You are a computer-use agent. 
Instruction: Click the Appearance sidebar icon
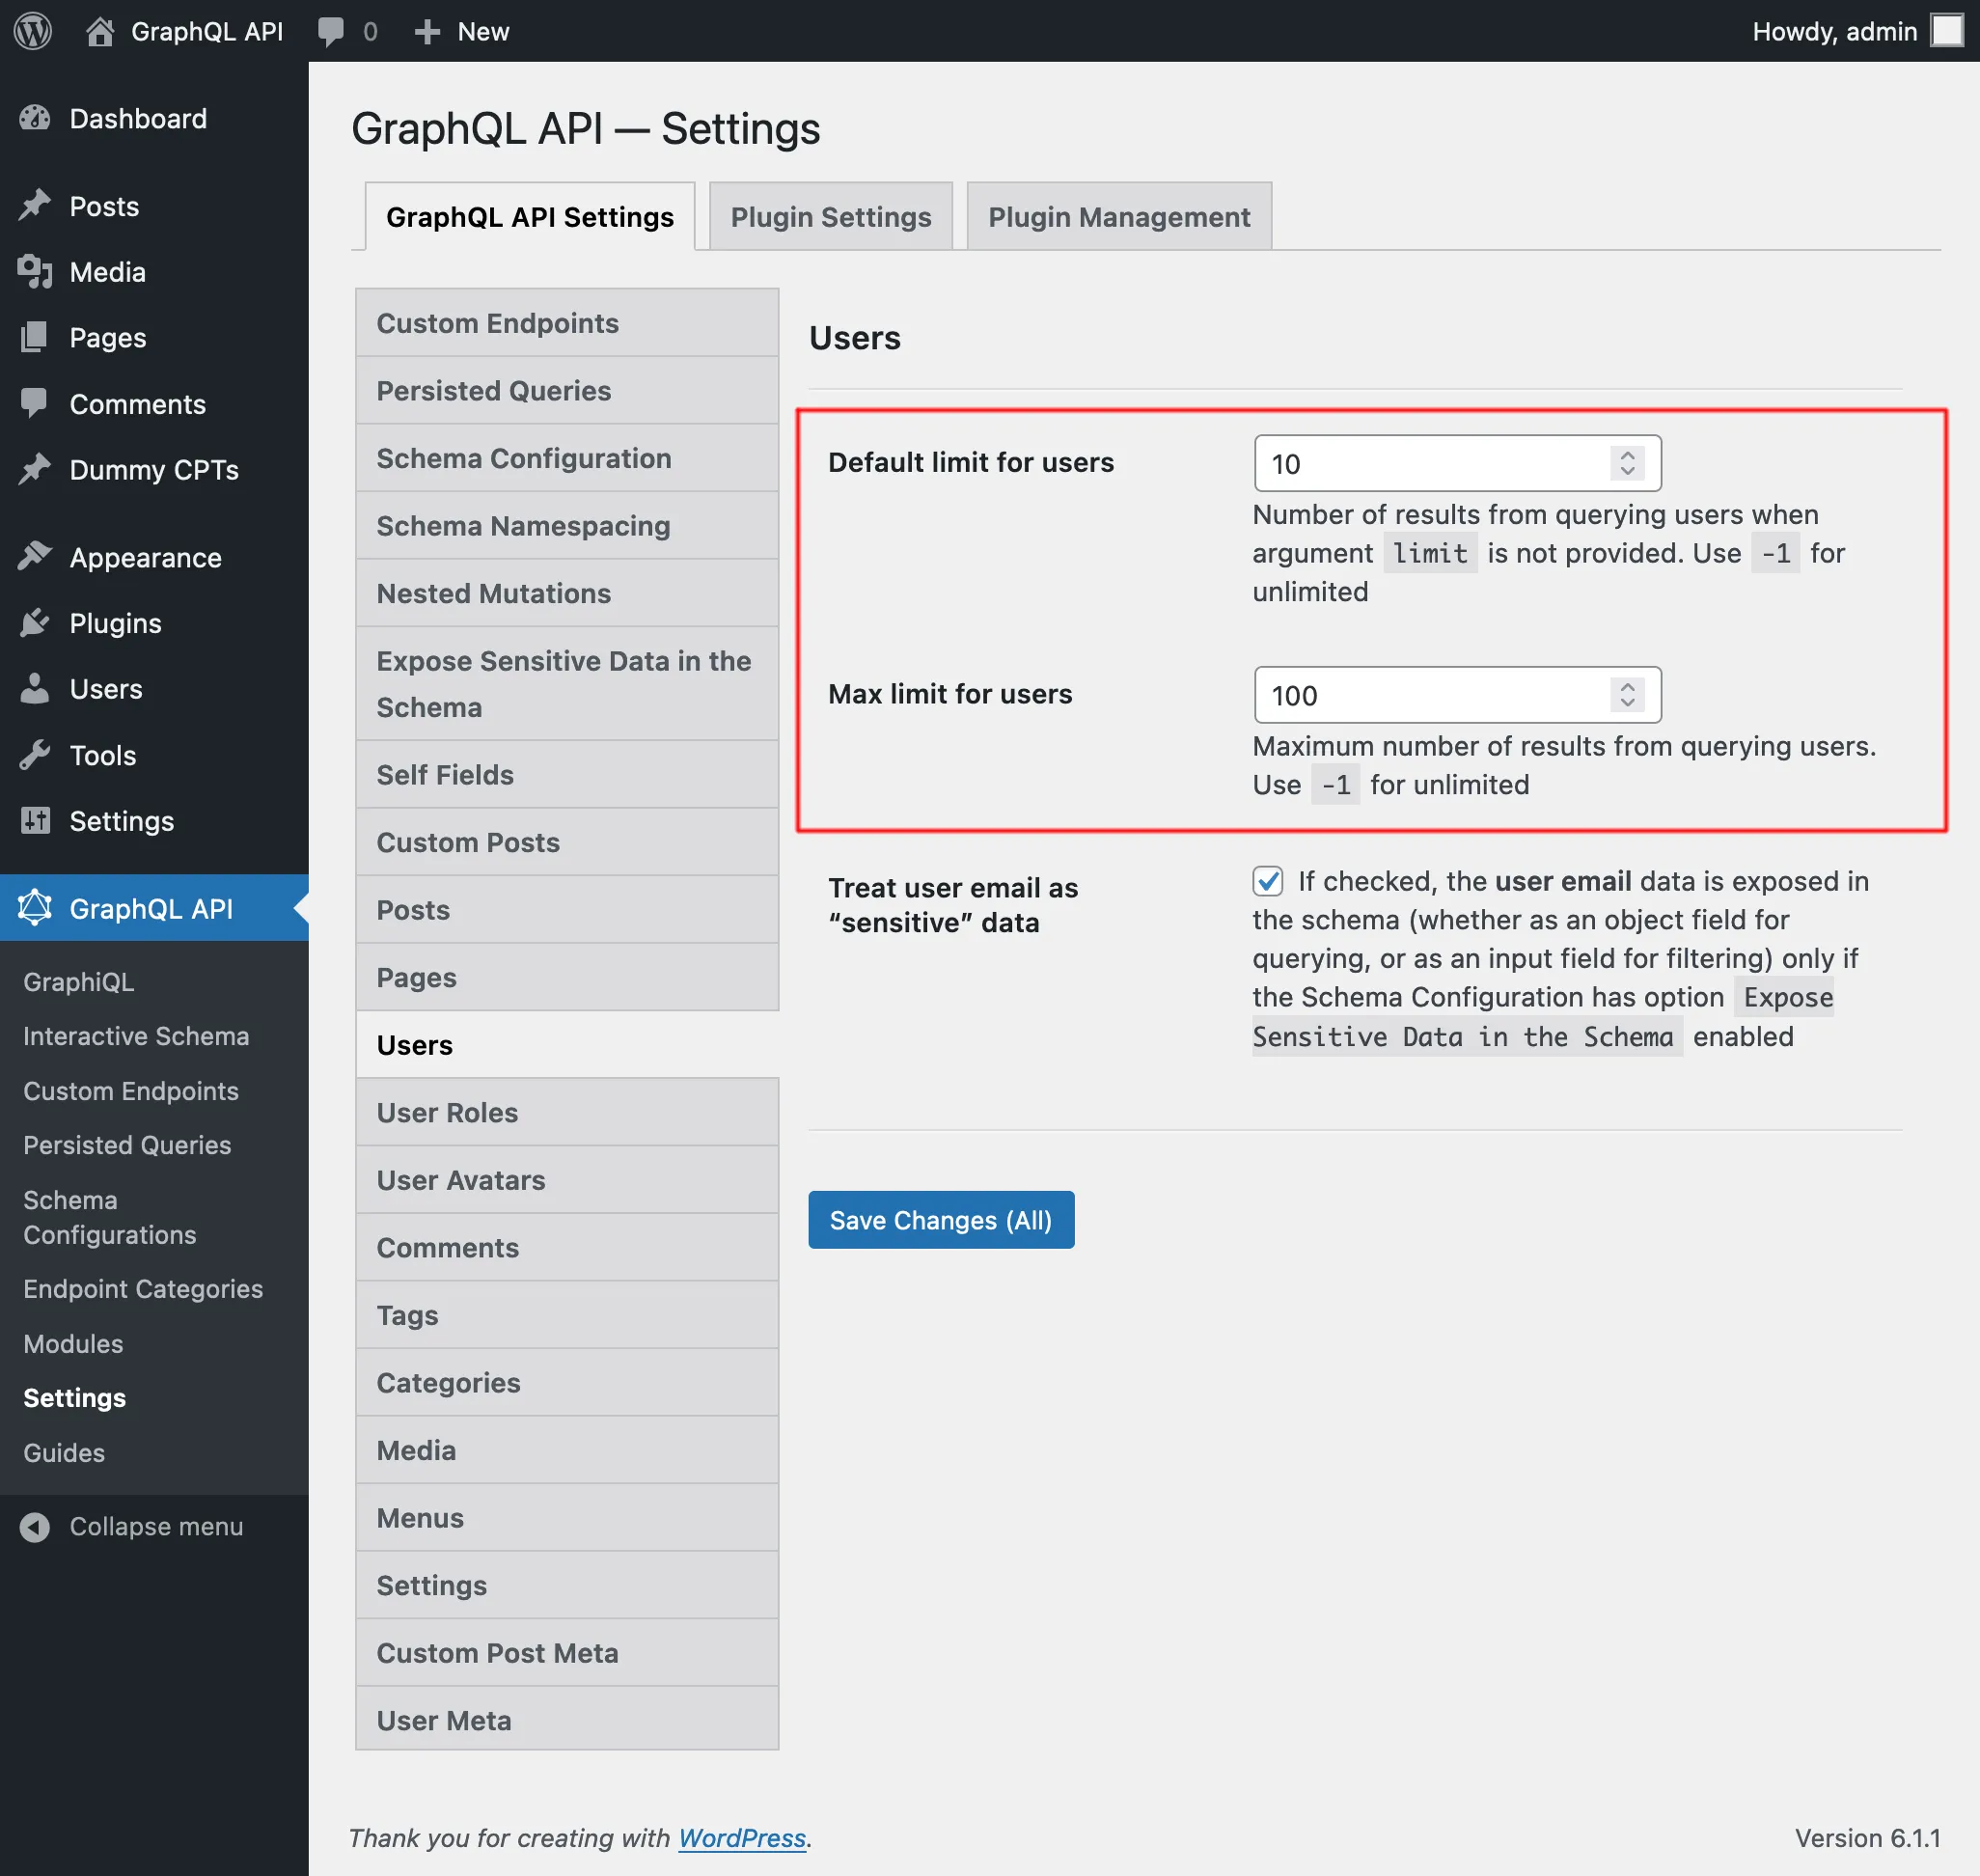point(36,557)
